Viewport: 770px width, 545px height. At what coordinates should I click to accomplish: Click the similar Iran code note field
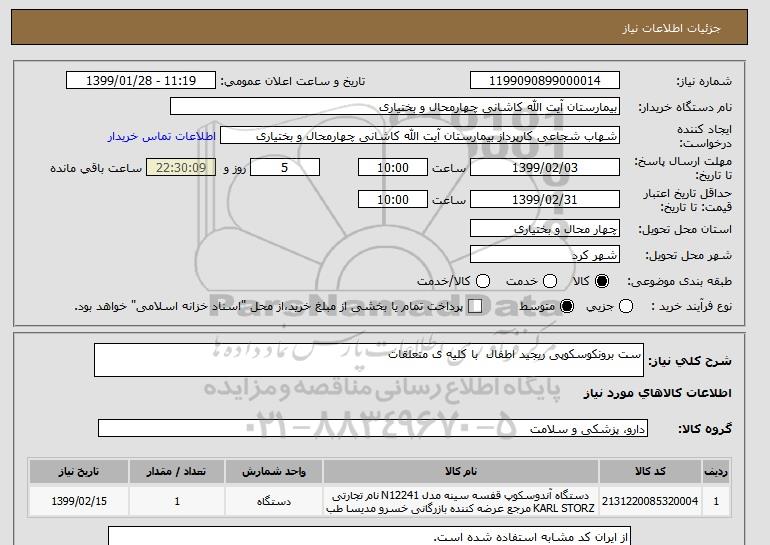tap(369, 536)
